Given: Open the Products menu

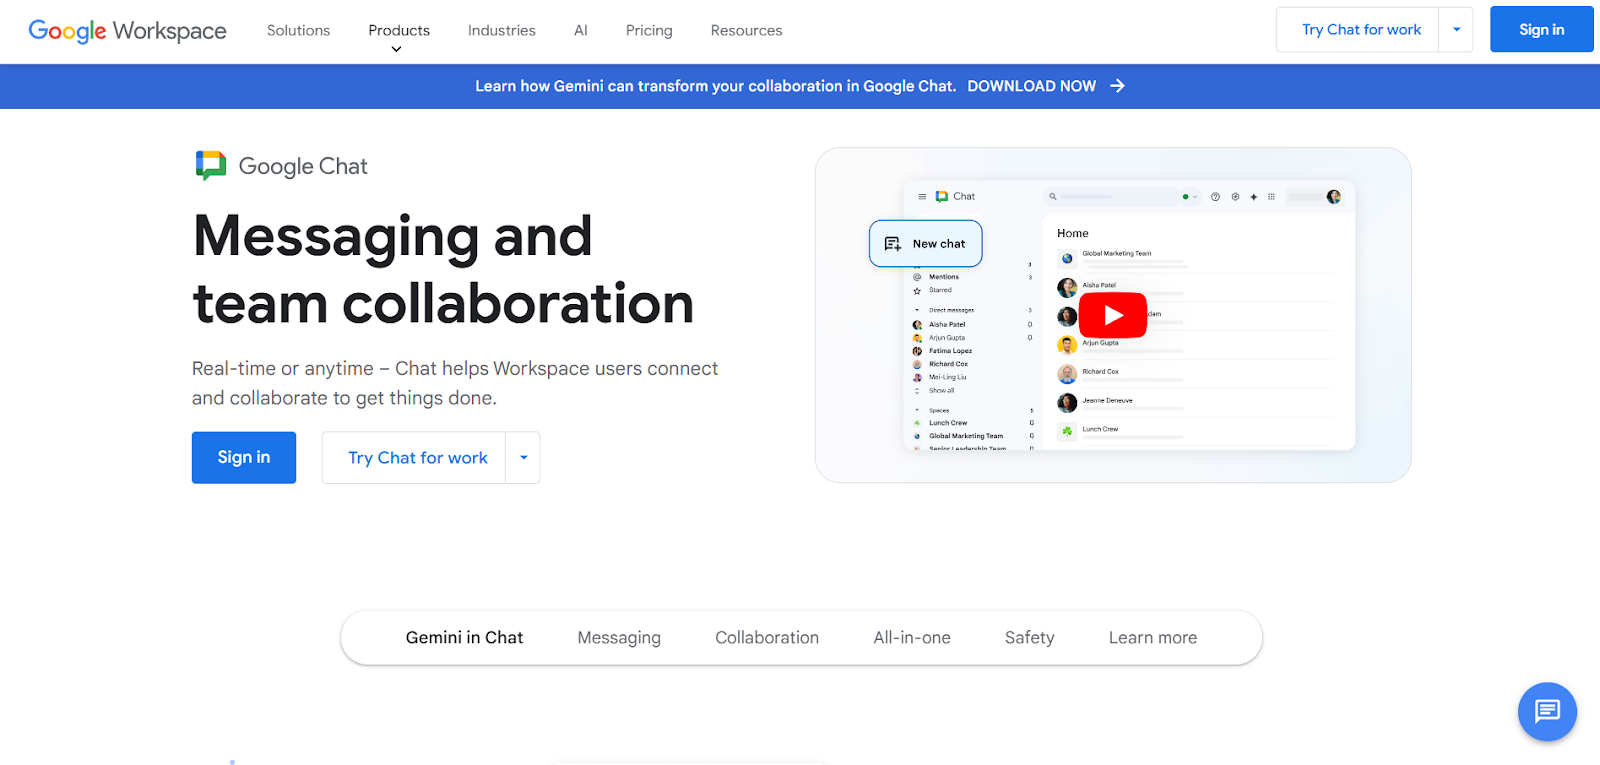Looking at the screenshot, I should 399,31.
